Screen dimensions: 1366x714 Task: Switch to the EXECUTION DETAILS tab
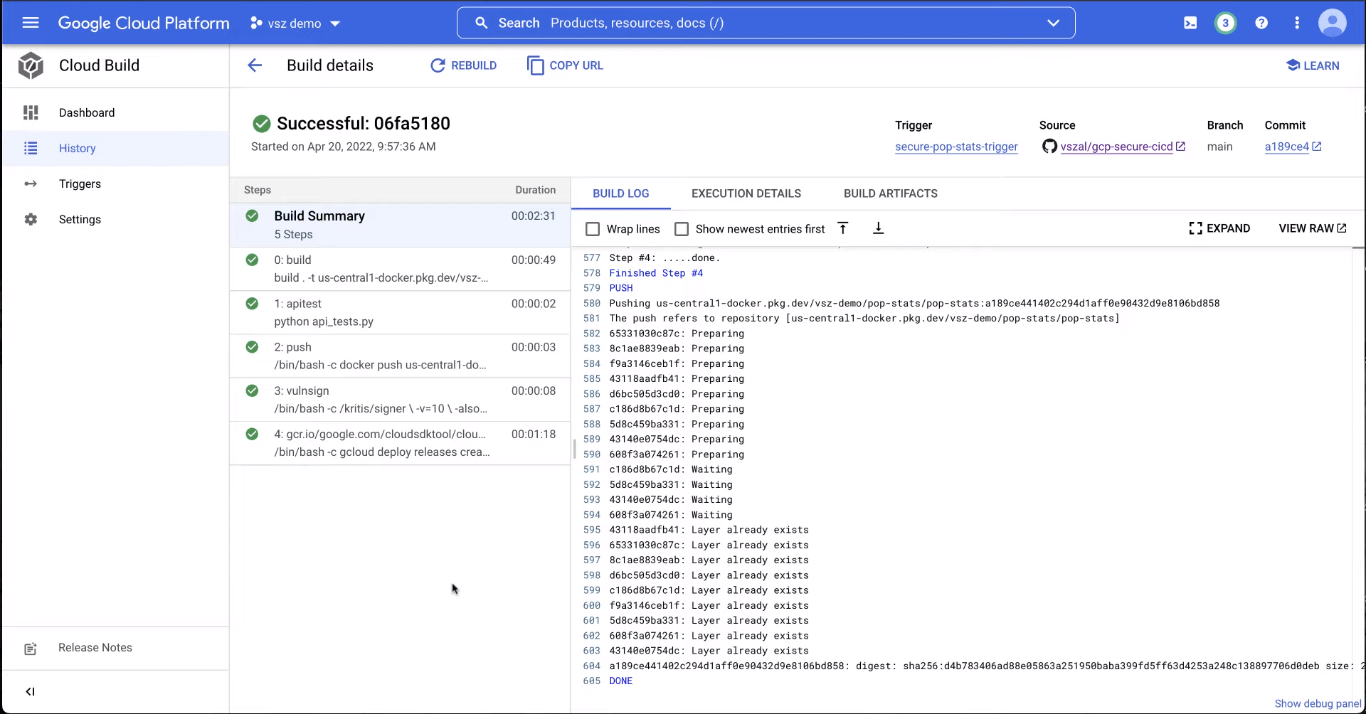tap(746, 193)
